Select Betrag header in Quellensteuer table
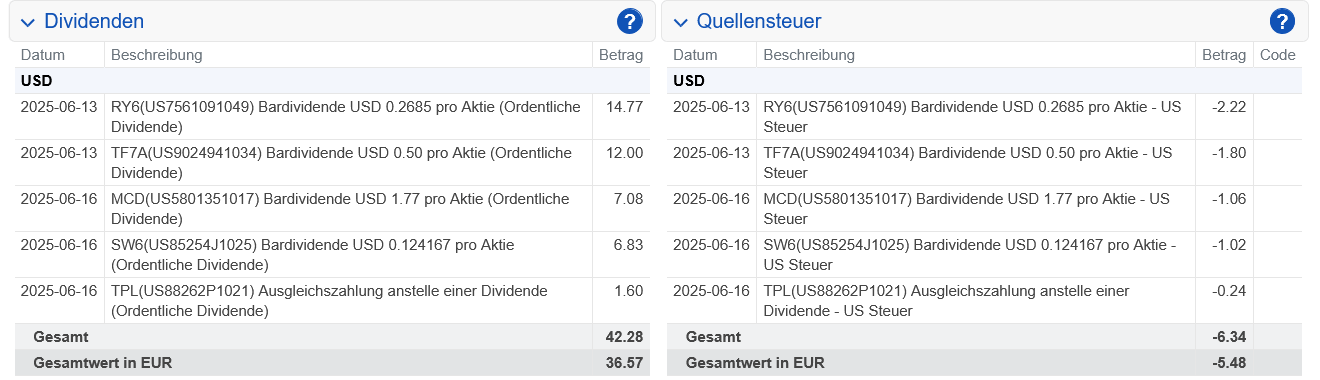 (1224, 55)
